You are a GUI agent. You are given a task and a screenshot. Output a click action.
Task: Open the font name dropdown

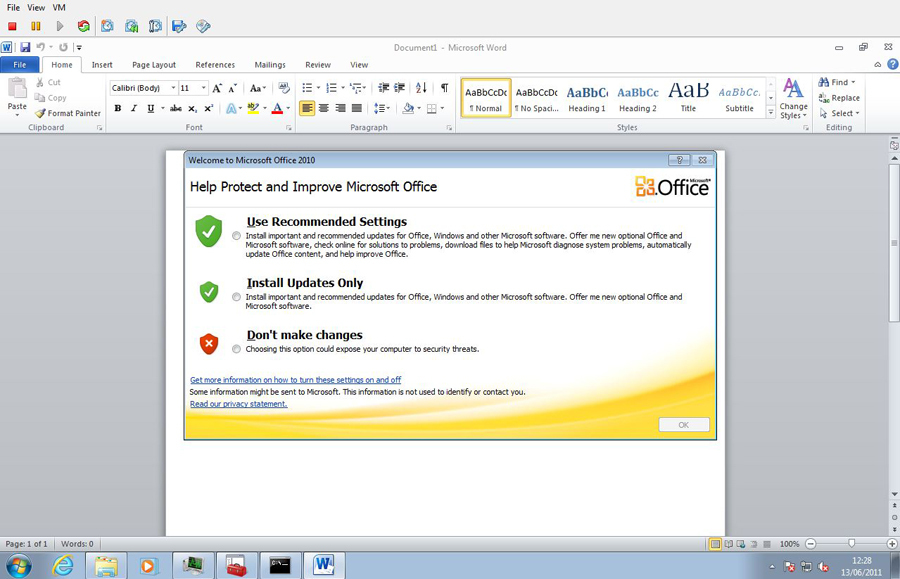(173, 88)
